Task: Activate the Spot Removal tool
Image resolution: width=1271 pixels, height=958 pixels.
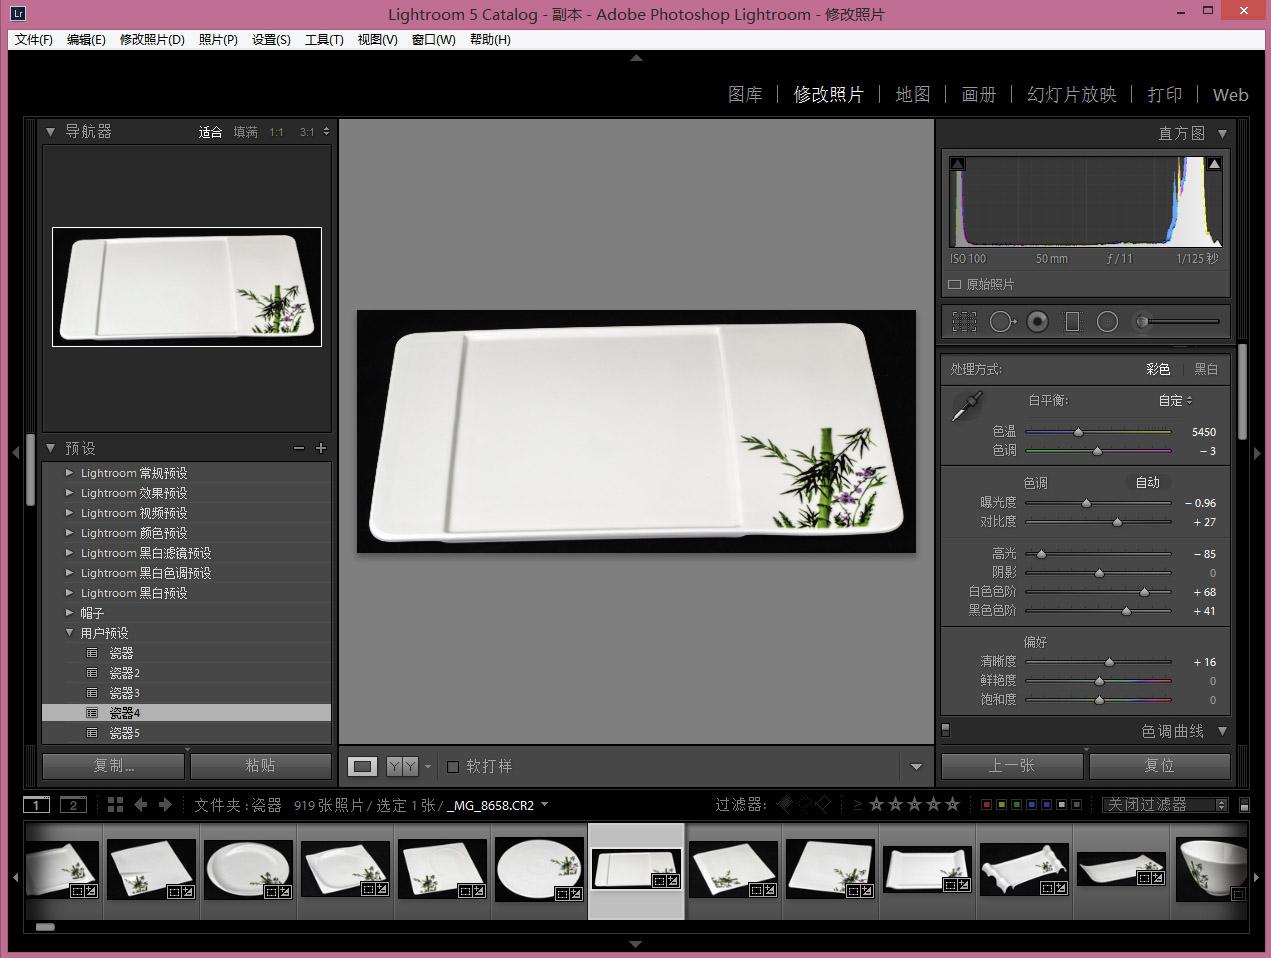Action: pos(1001,322)
